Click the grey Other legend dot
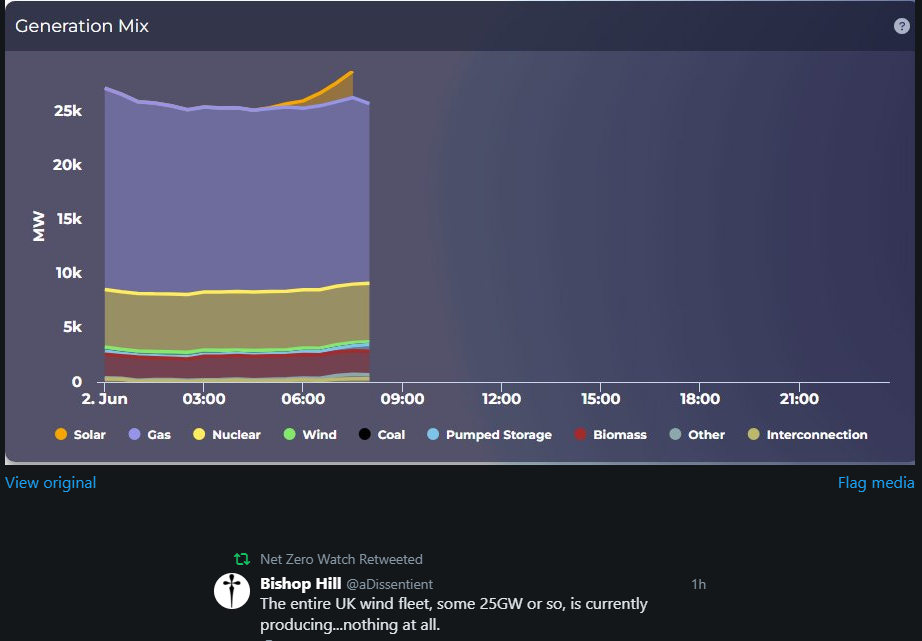922x641 pixels. click(676, 435)
